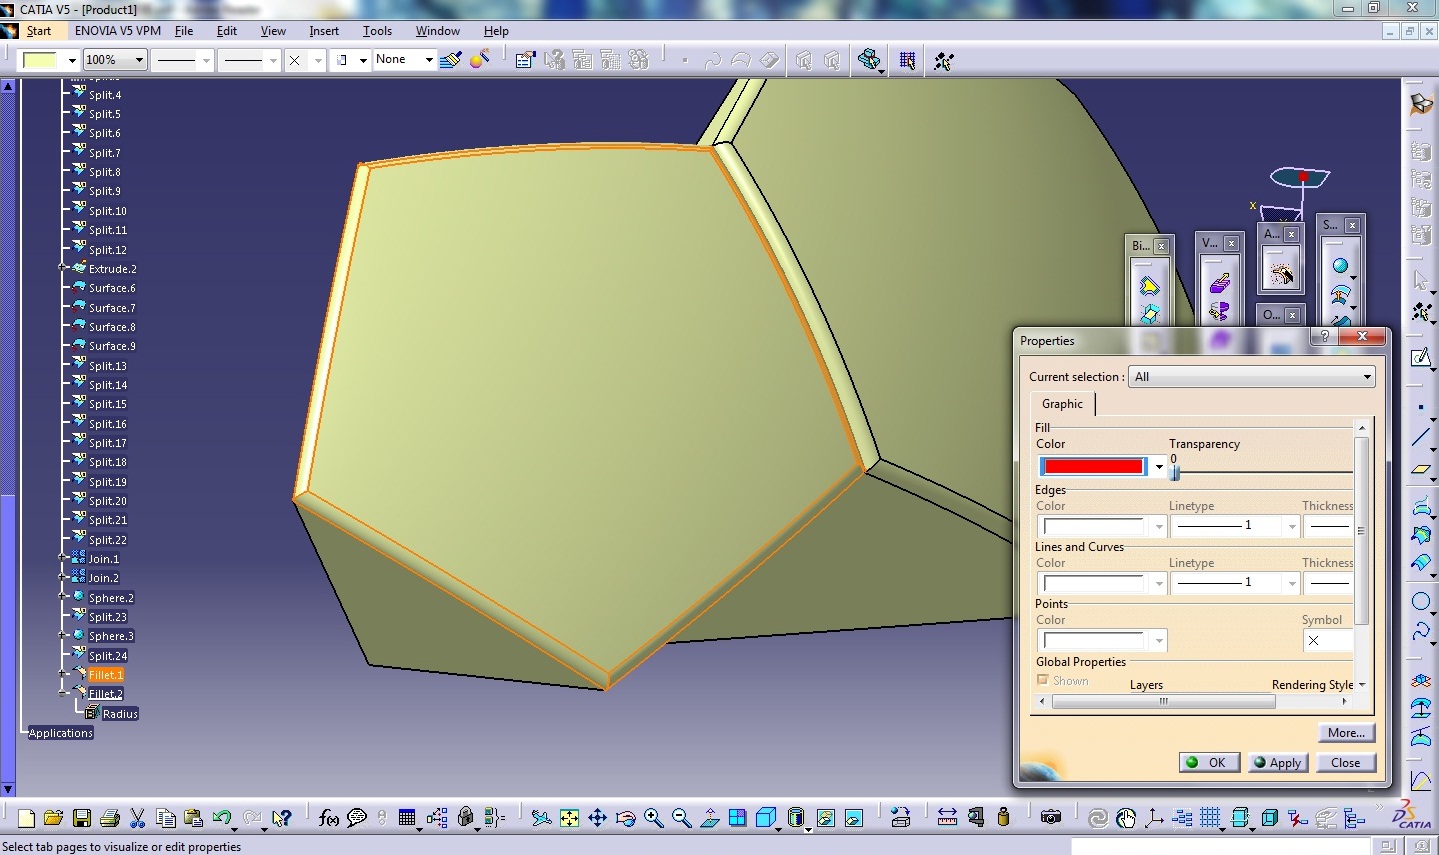
Task: Click the red Fill color swatch
Action: click(1093, 466)
